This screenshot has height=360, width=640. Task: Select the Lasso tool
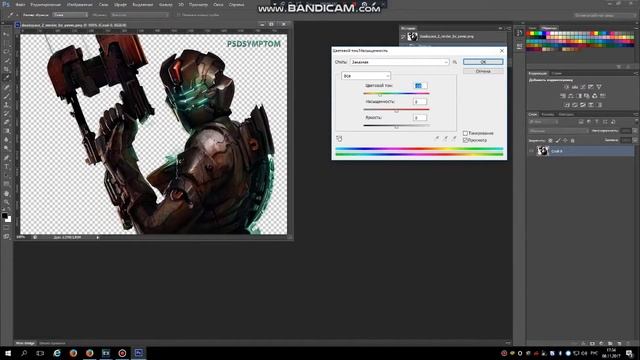coord(6,52)
